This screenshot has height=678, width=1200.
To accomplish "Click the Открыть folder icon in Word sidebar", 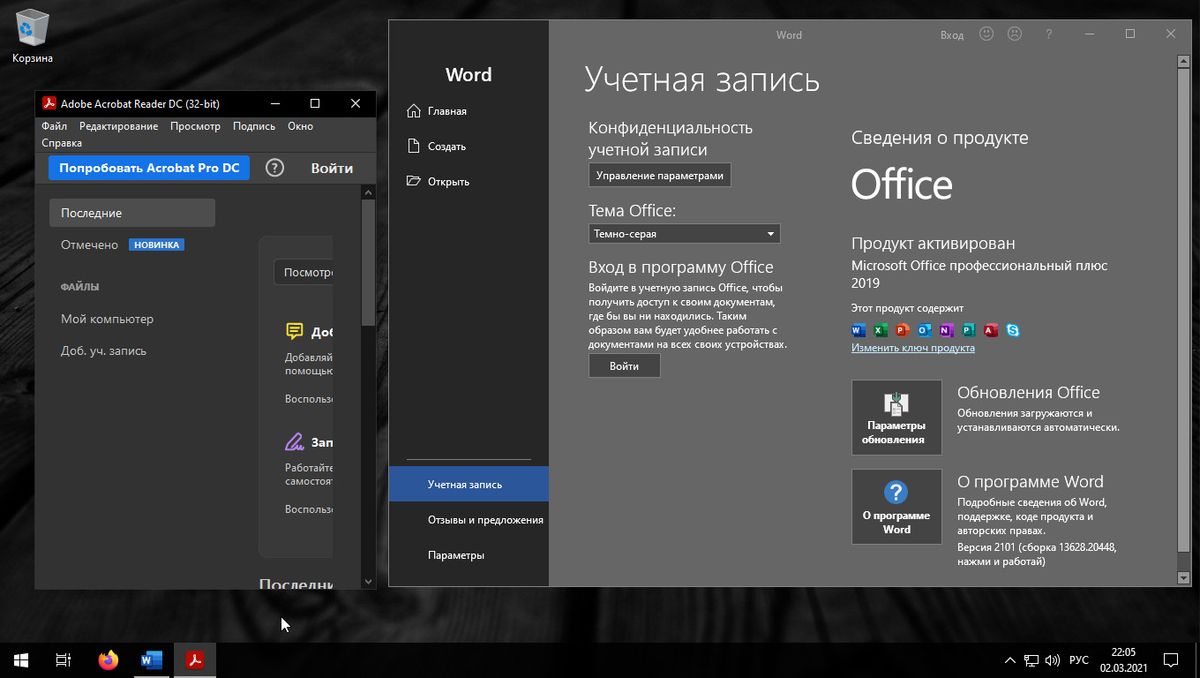I will [x=414, y=181].
